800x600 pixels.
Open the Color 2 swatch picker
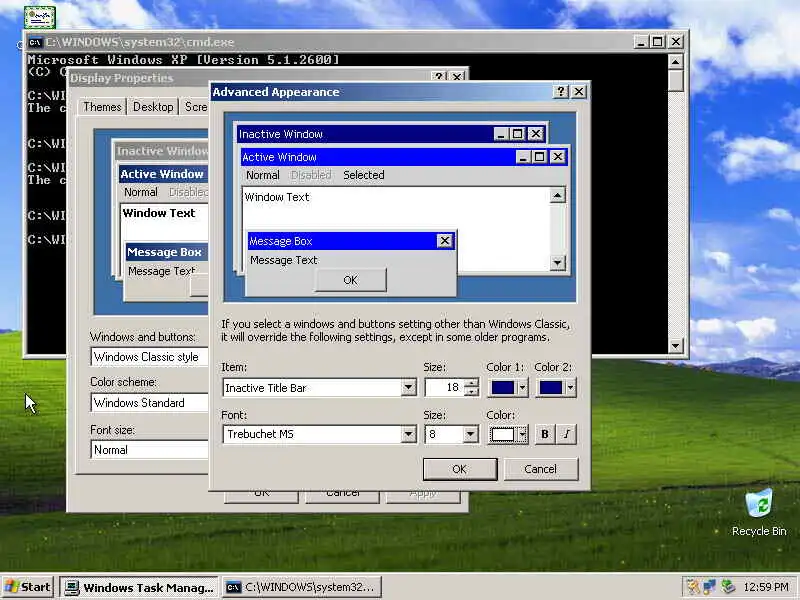click(x=556, y=388)
